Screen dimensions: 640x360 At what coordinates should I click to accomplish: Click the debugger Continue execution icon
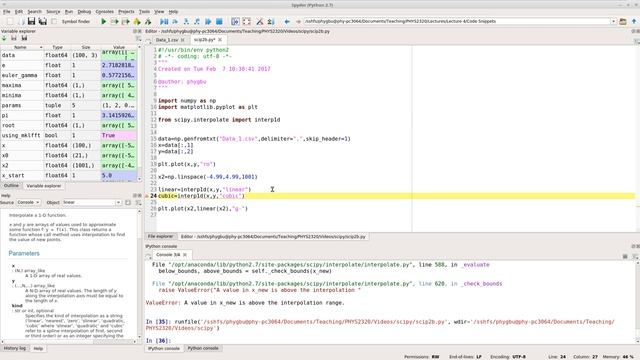[x=208, y=21]
